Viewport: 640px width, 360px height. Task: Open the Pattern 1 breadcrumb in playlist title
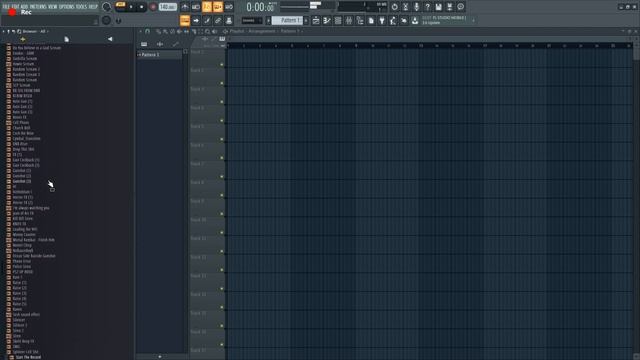[290, 31]
